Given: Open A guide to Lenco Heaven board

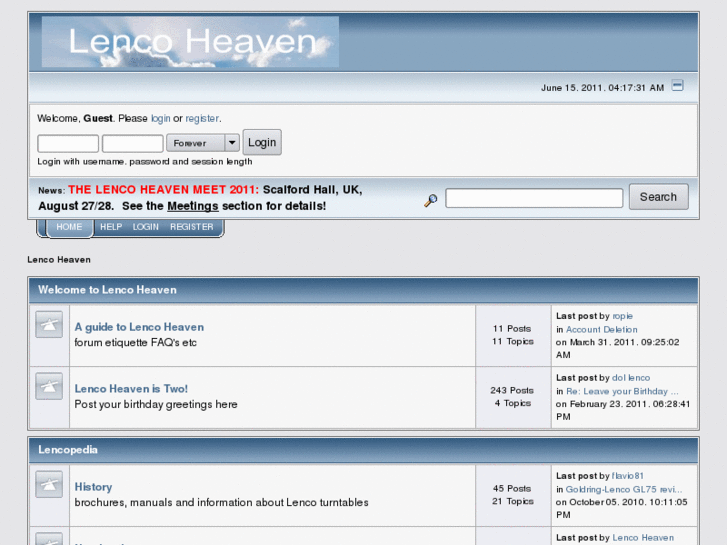Looking at the screenshot, I should pyautogui.click(x=139, y=327).
